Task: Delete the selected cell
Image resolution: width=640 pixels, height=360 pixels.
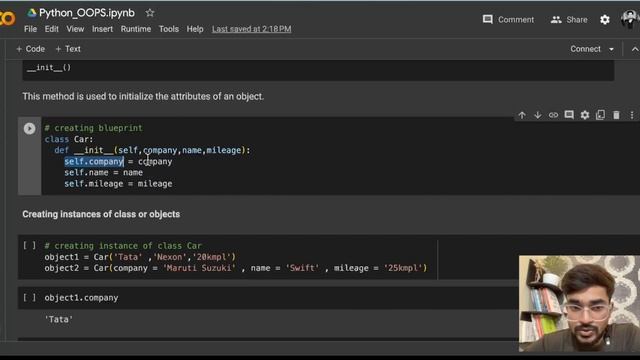Action: pyautogui.click(x=616, y=115)
